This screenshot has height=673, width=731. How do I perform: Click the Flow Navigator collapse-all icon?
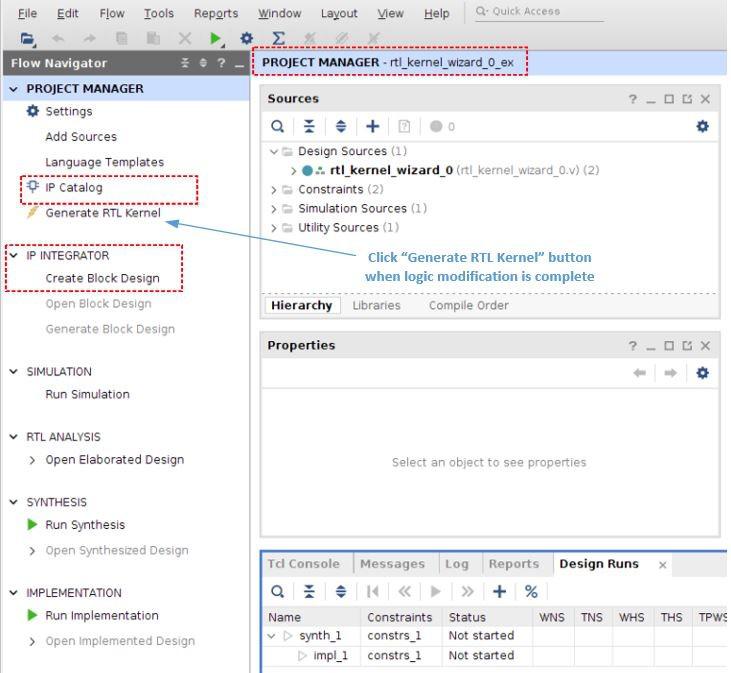click(185, 63)
